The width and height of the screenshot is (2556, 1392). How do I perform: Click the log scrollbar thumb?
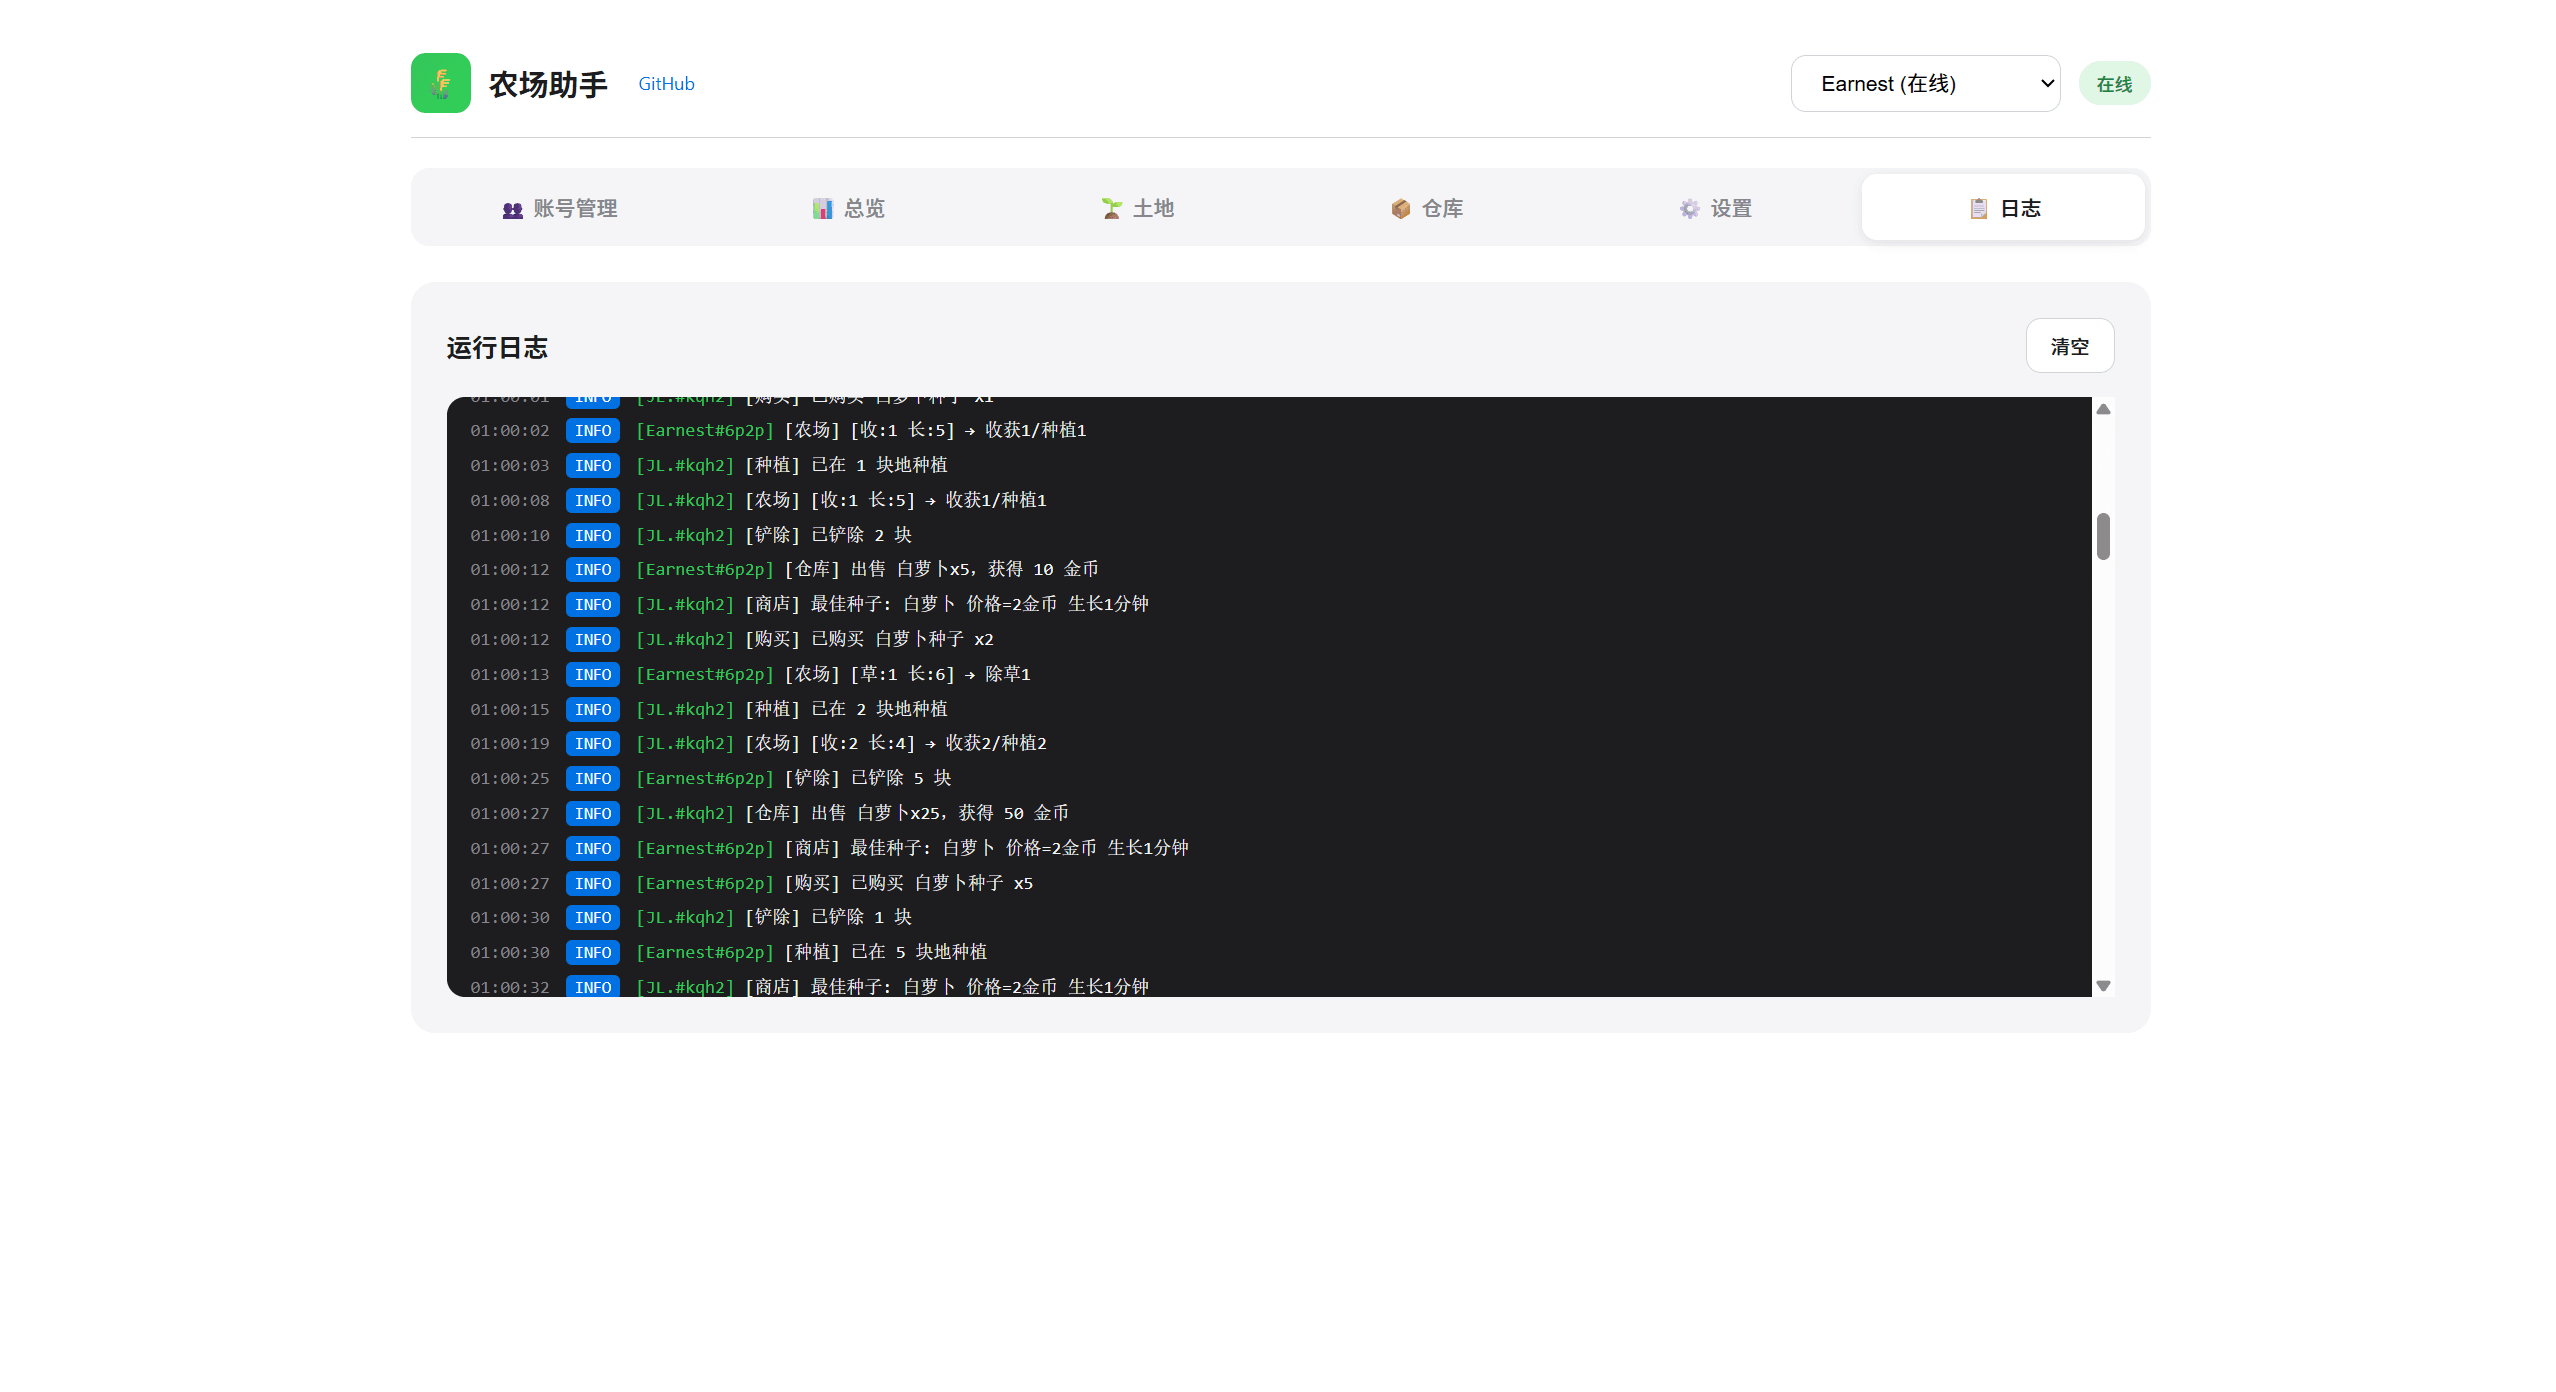2103,537
